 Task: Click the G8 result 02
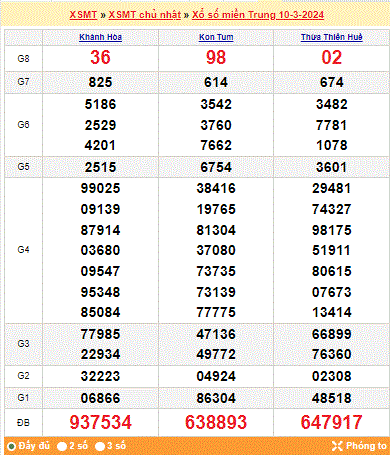tap(332, 57)
